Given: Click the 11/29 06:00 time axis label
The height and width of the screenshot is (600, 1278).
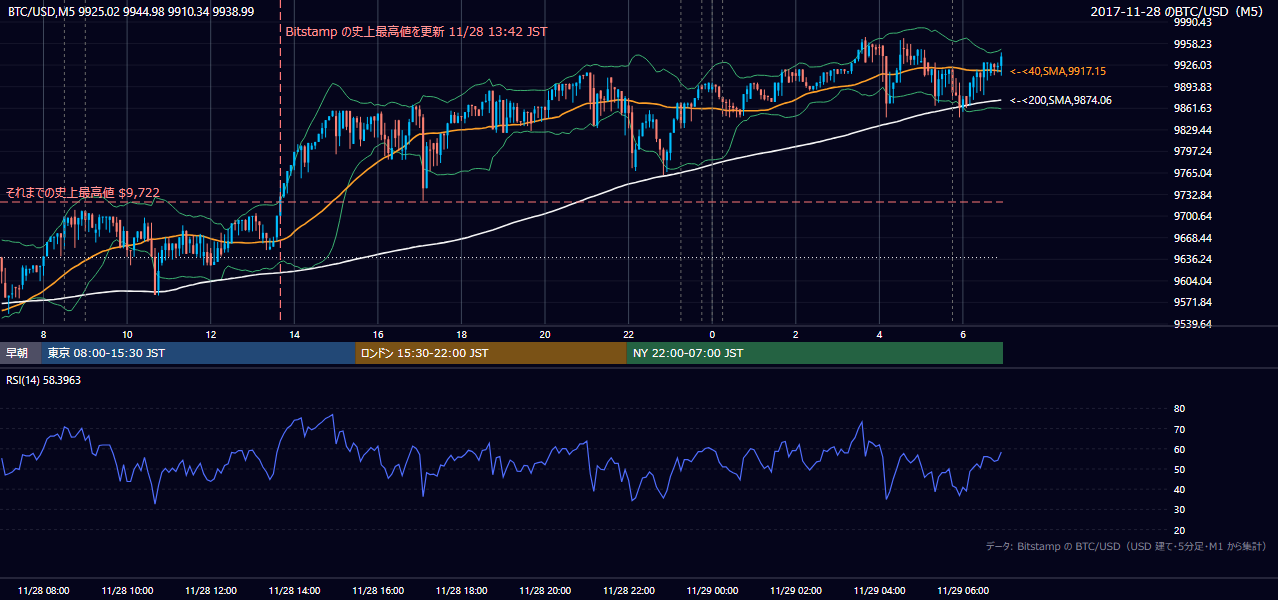Looking at the screenshot, I should pos(962,591).
